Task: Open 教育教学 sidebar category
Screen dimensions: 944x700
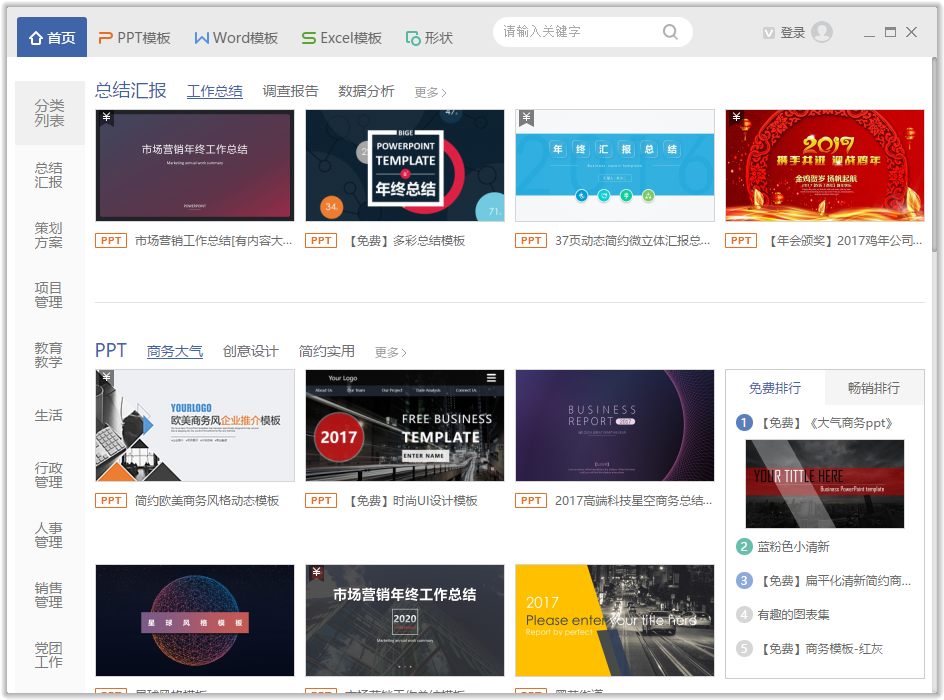Action: coord(49,355)
